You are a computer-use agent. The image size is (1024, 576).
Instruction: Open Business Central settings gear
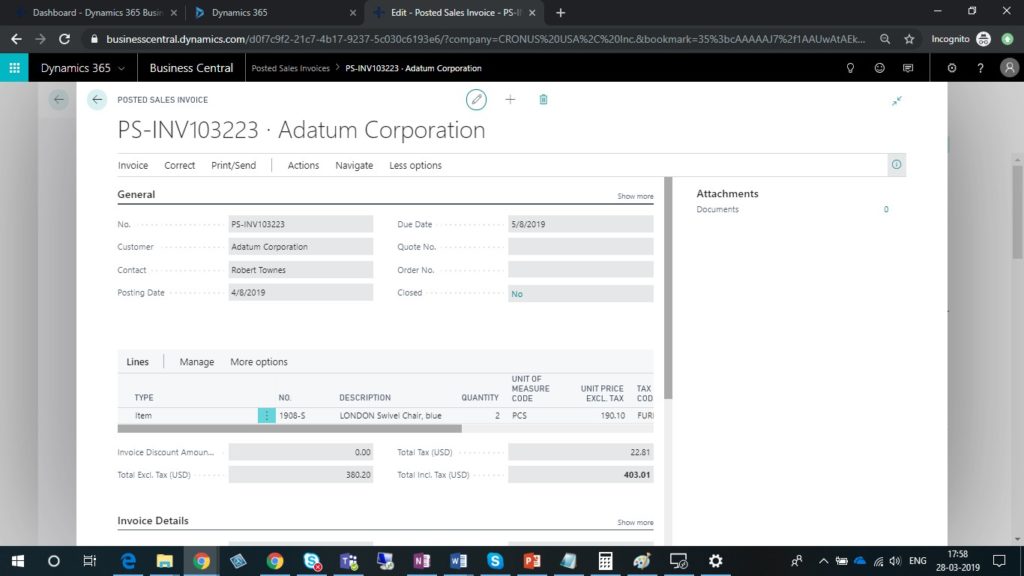[952, 68]
